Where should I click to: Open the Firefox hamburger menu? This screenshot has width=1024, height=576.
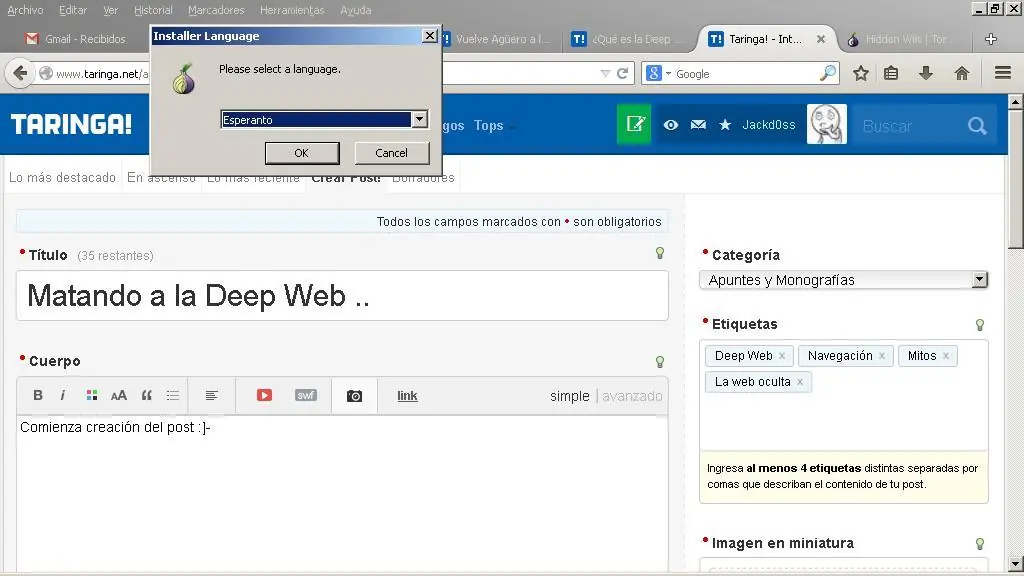tap(1003, 72)
